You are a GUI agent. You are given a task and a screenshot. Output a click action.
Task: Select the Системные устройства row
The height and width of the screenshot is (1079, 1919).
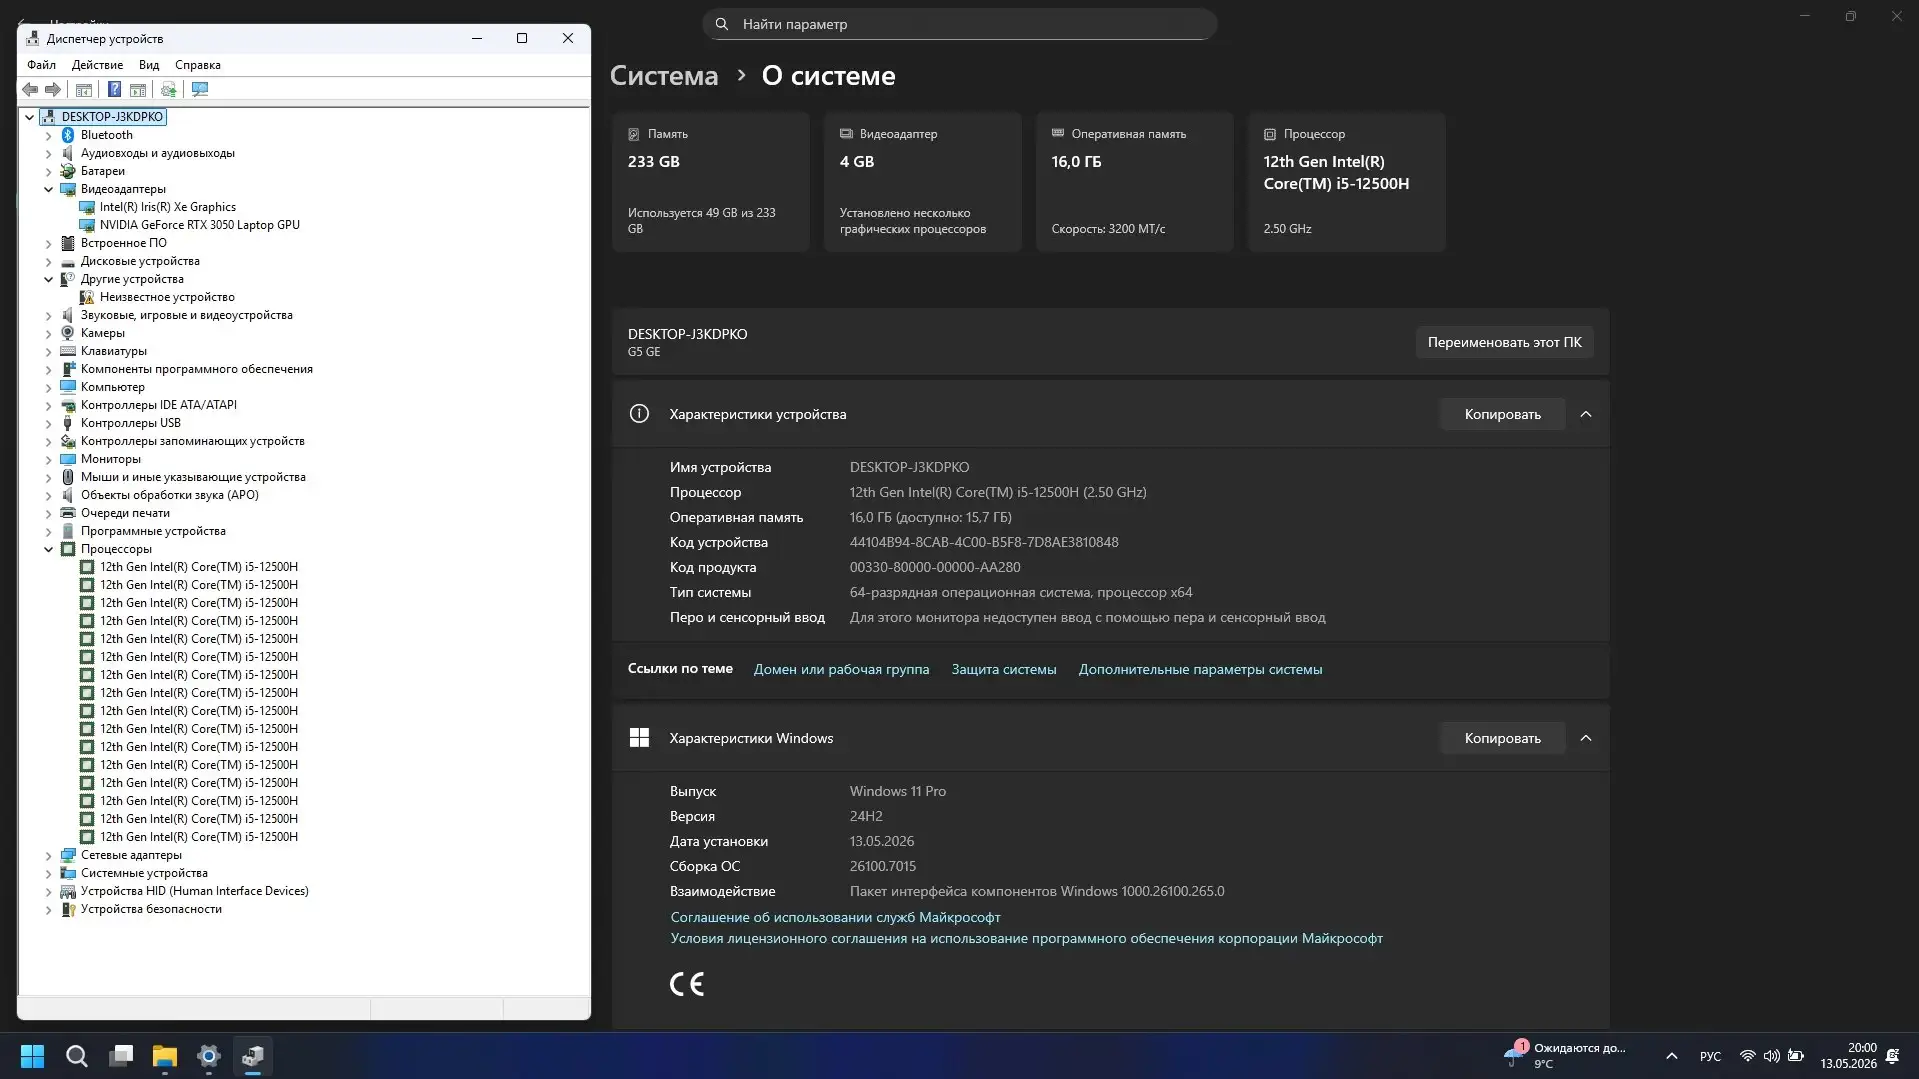144,873
